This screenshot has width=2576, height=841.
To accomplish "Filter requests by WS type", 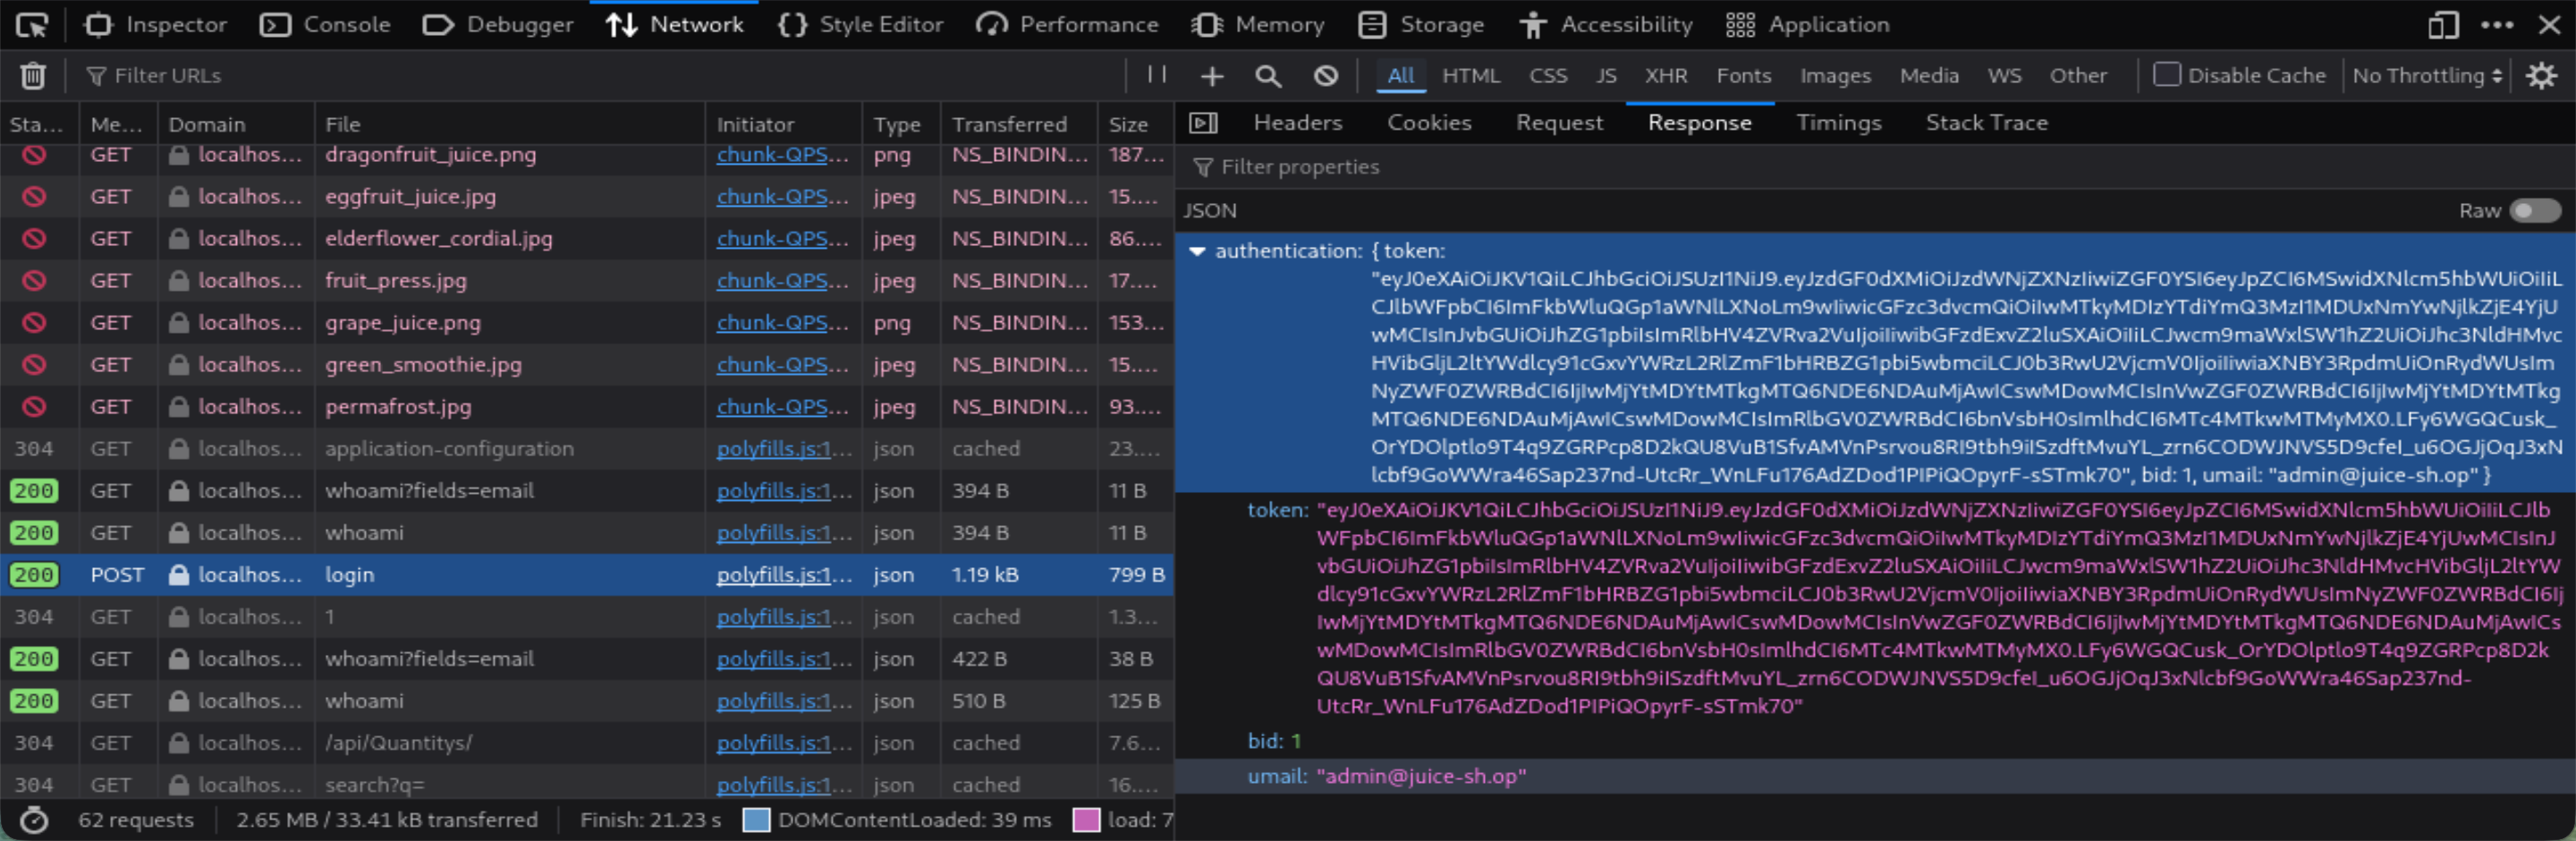I will click(2005, 76).
